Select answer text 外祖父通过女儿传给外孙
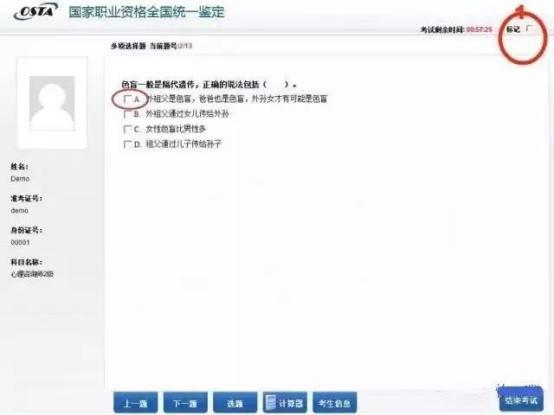This screenshot has height=415, width=554. (187, 114)
